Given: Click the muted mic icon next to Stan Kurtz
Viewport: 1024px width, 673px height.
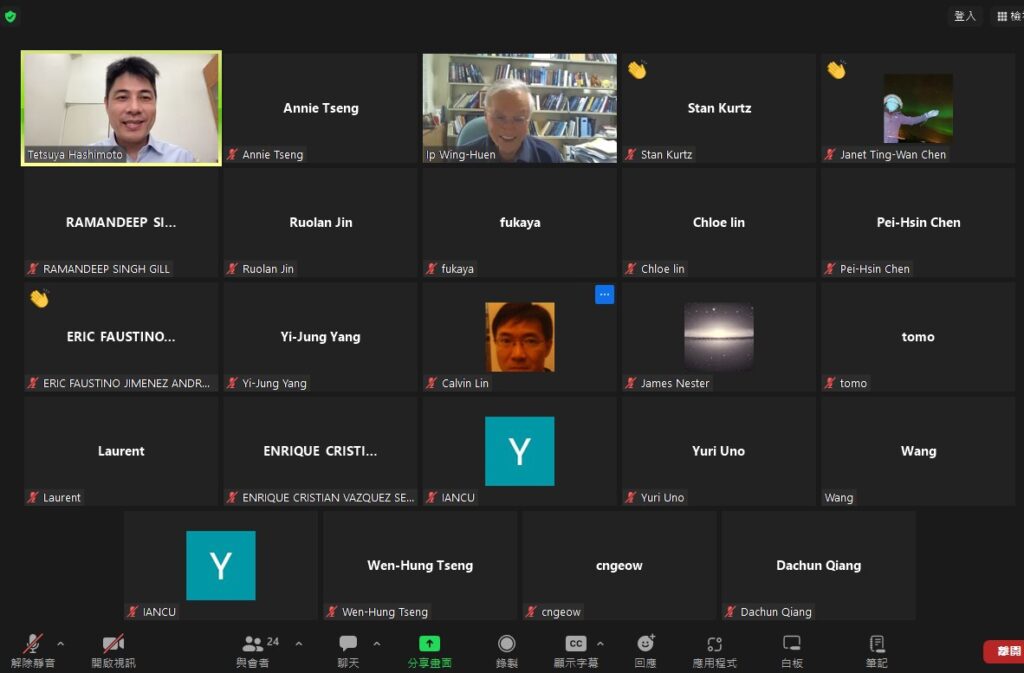Looking at the screenshot, I should coord(630,155).
